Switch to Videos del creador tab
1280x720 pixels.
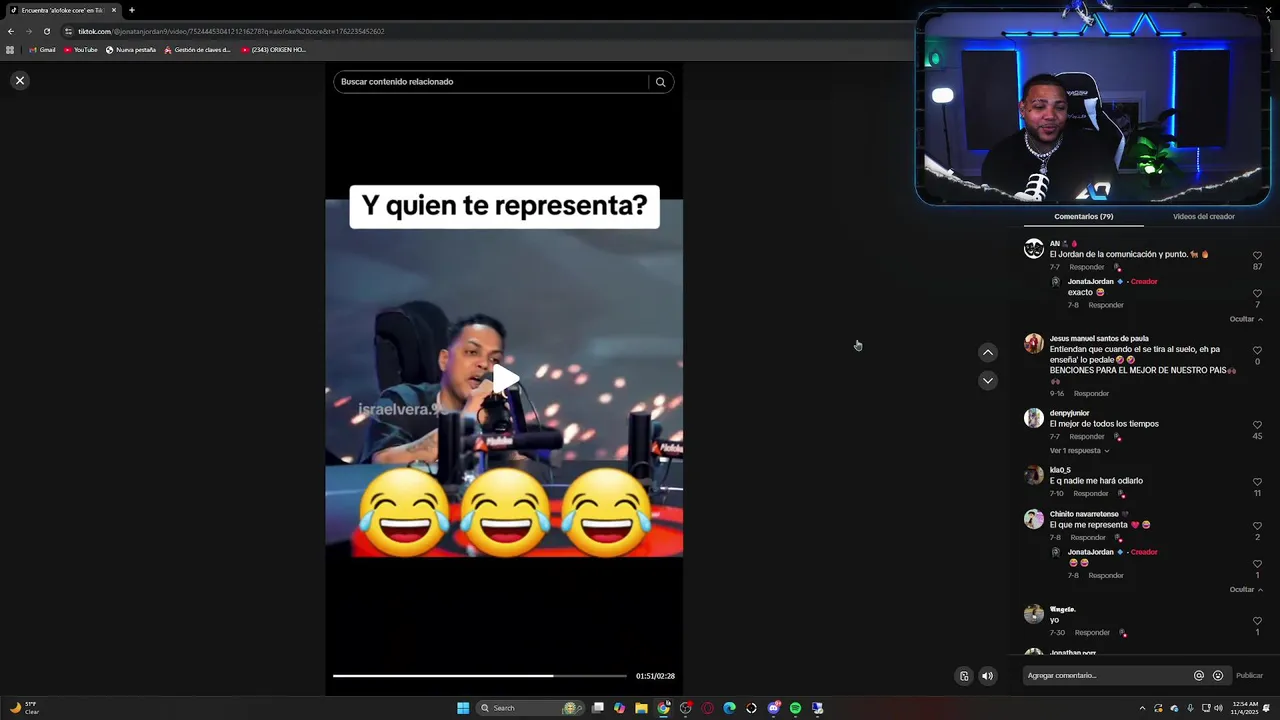point(1204,216)
